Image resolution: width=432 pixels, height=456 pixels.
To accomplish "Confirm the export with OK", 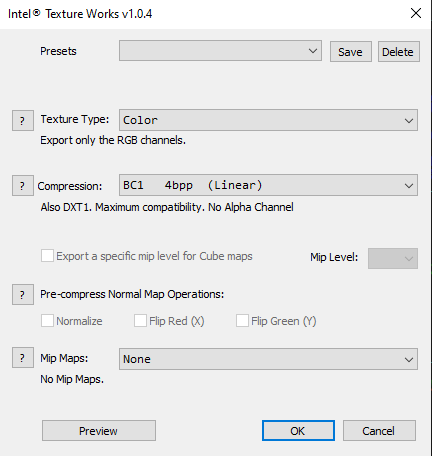I will point(298,431).
